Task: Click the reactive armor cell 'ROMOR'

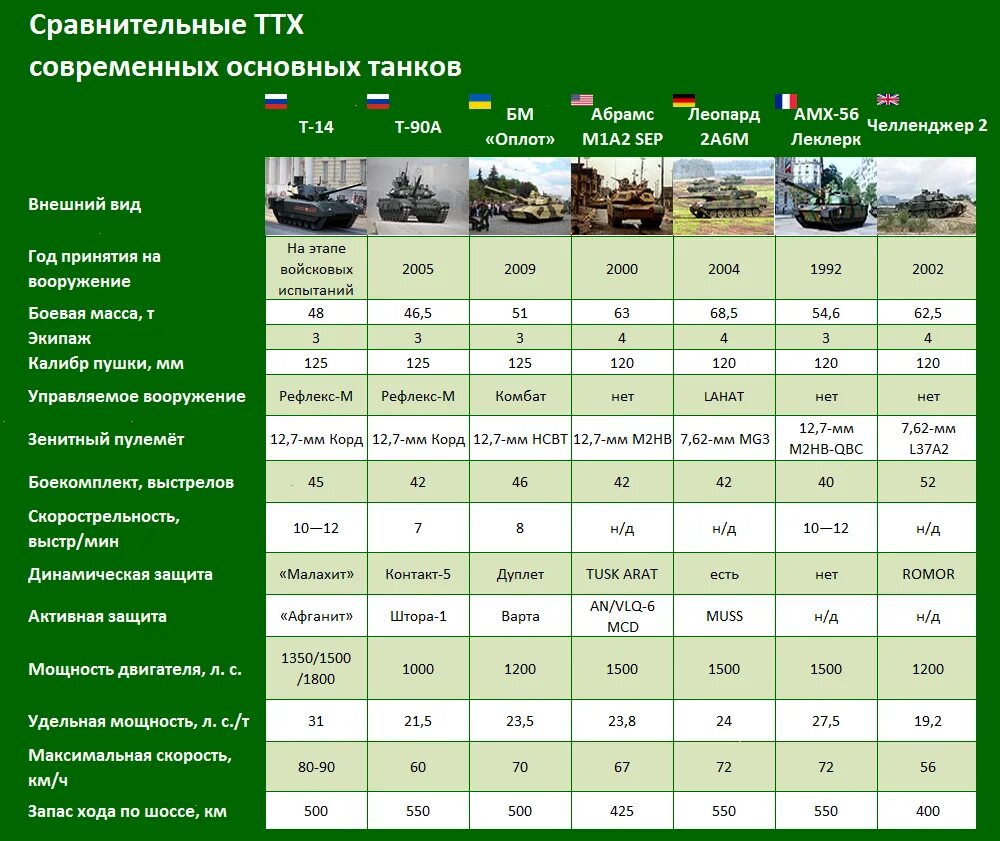Action: click(927, 574)
